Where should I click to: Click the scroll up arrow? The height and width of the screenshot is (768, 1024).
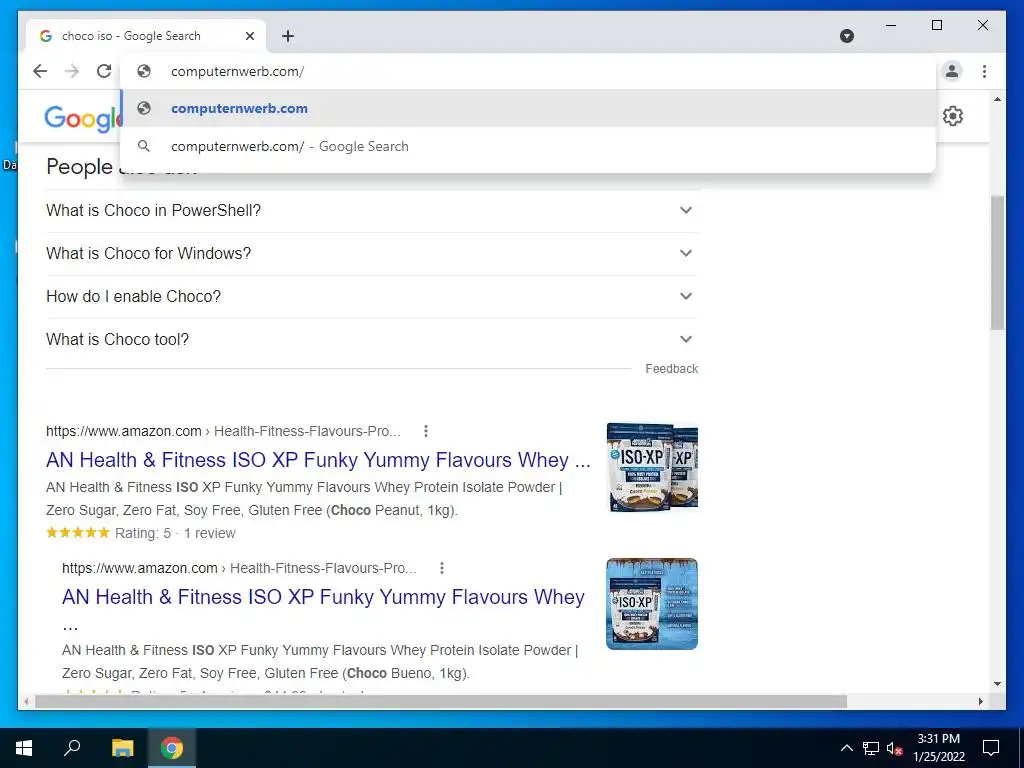(997, 100)
